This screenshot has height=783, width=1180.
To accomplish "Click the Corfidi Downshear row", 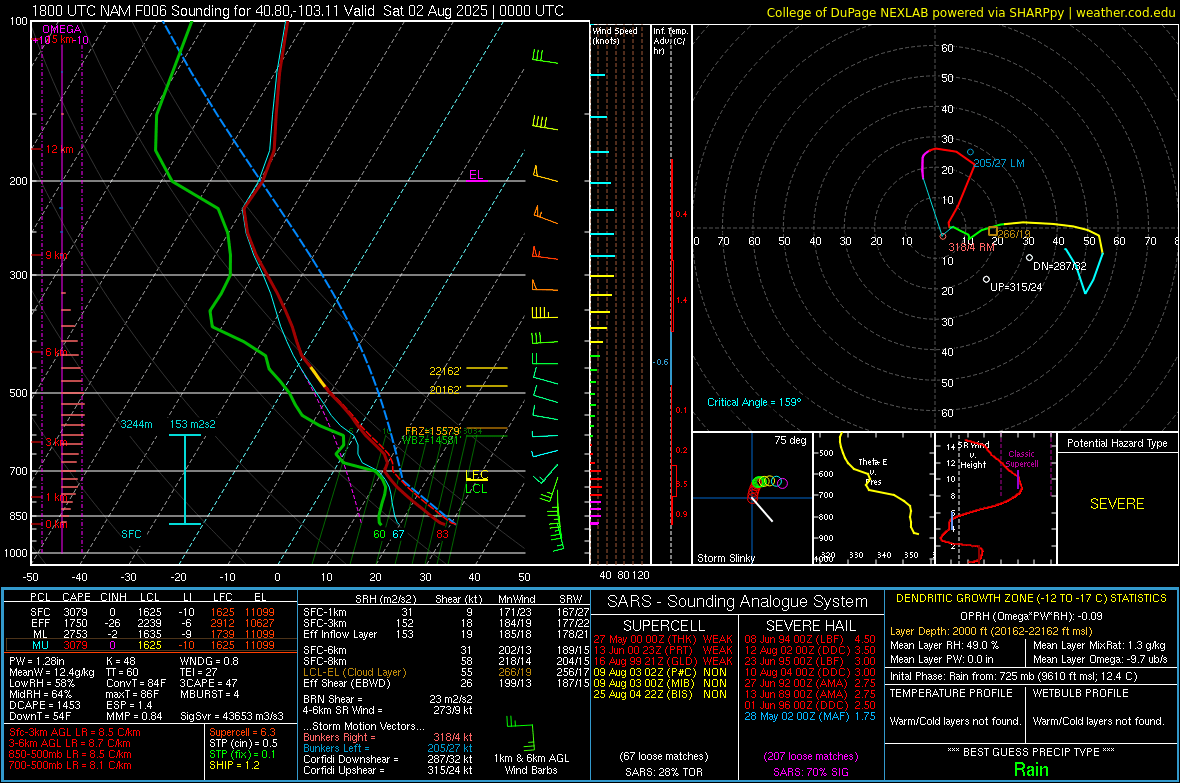I will 388,759.
